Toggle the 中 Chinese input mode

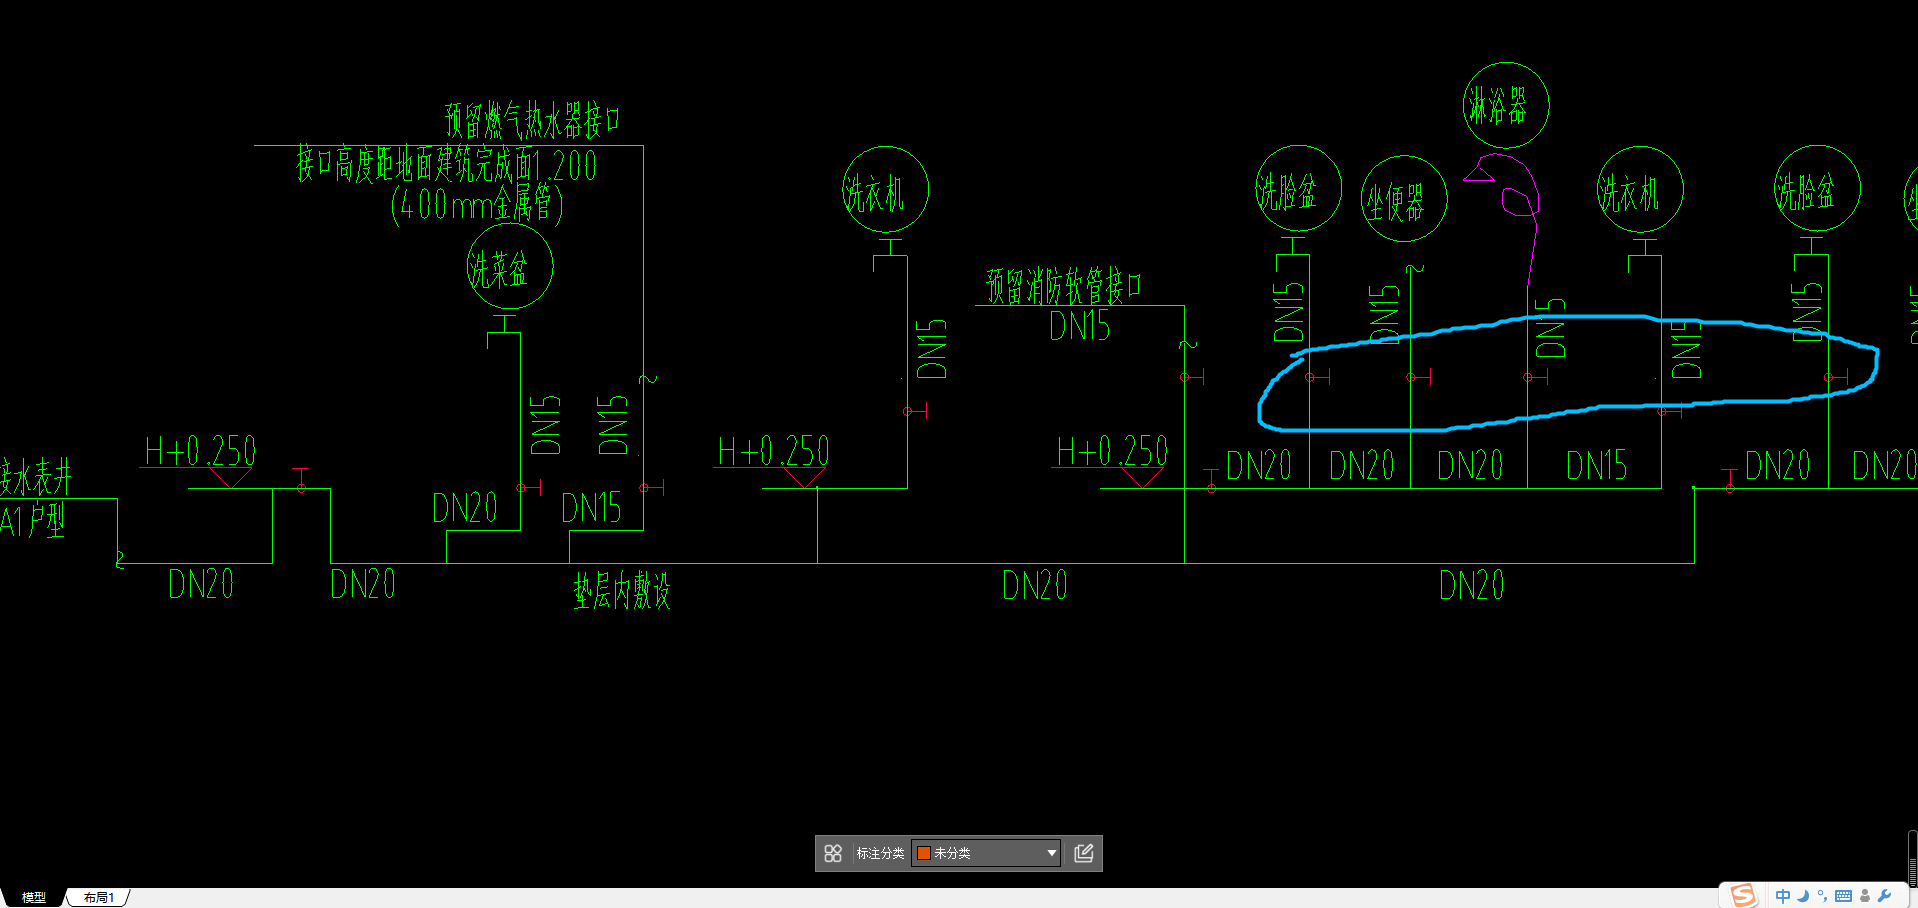tap(1783, 896)
